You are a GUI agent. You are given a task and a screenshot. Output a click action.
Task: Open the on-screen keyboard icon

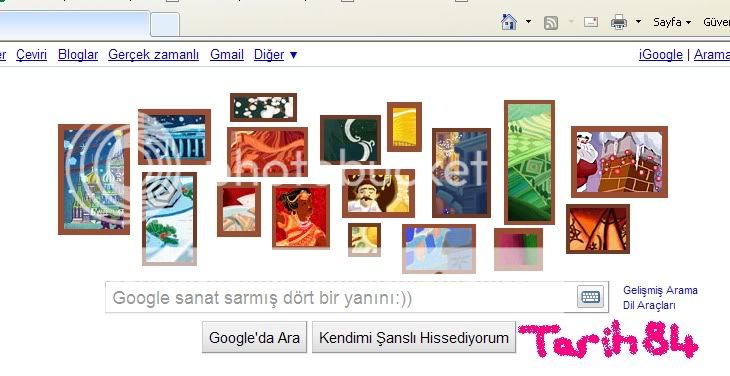590,296
